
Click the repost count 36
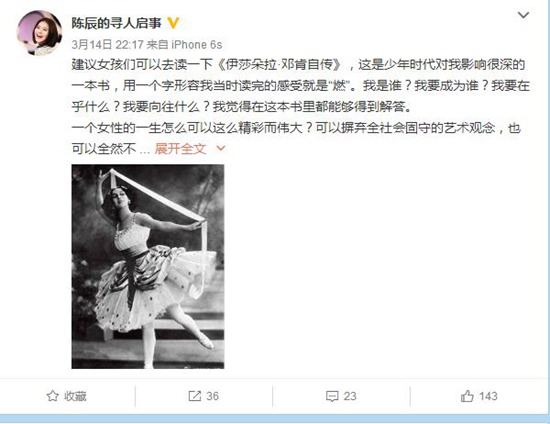213,396
